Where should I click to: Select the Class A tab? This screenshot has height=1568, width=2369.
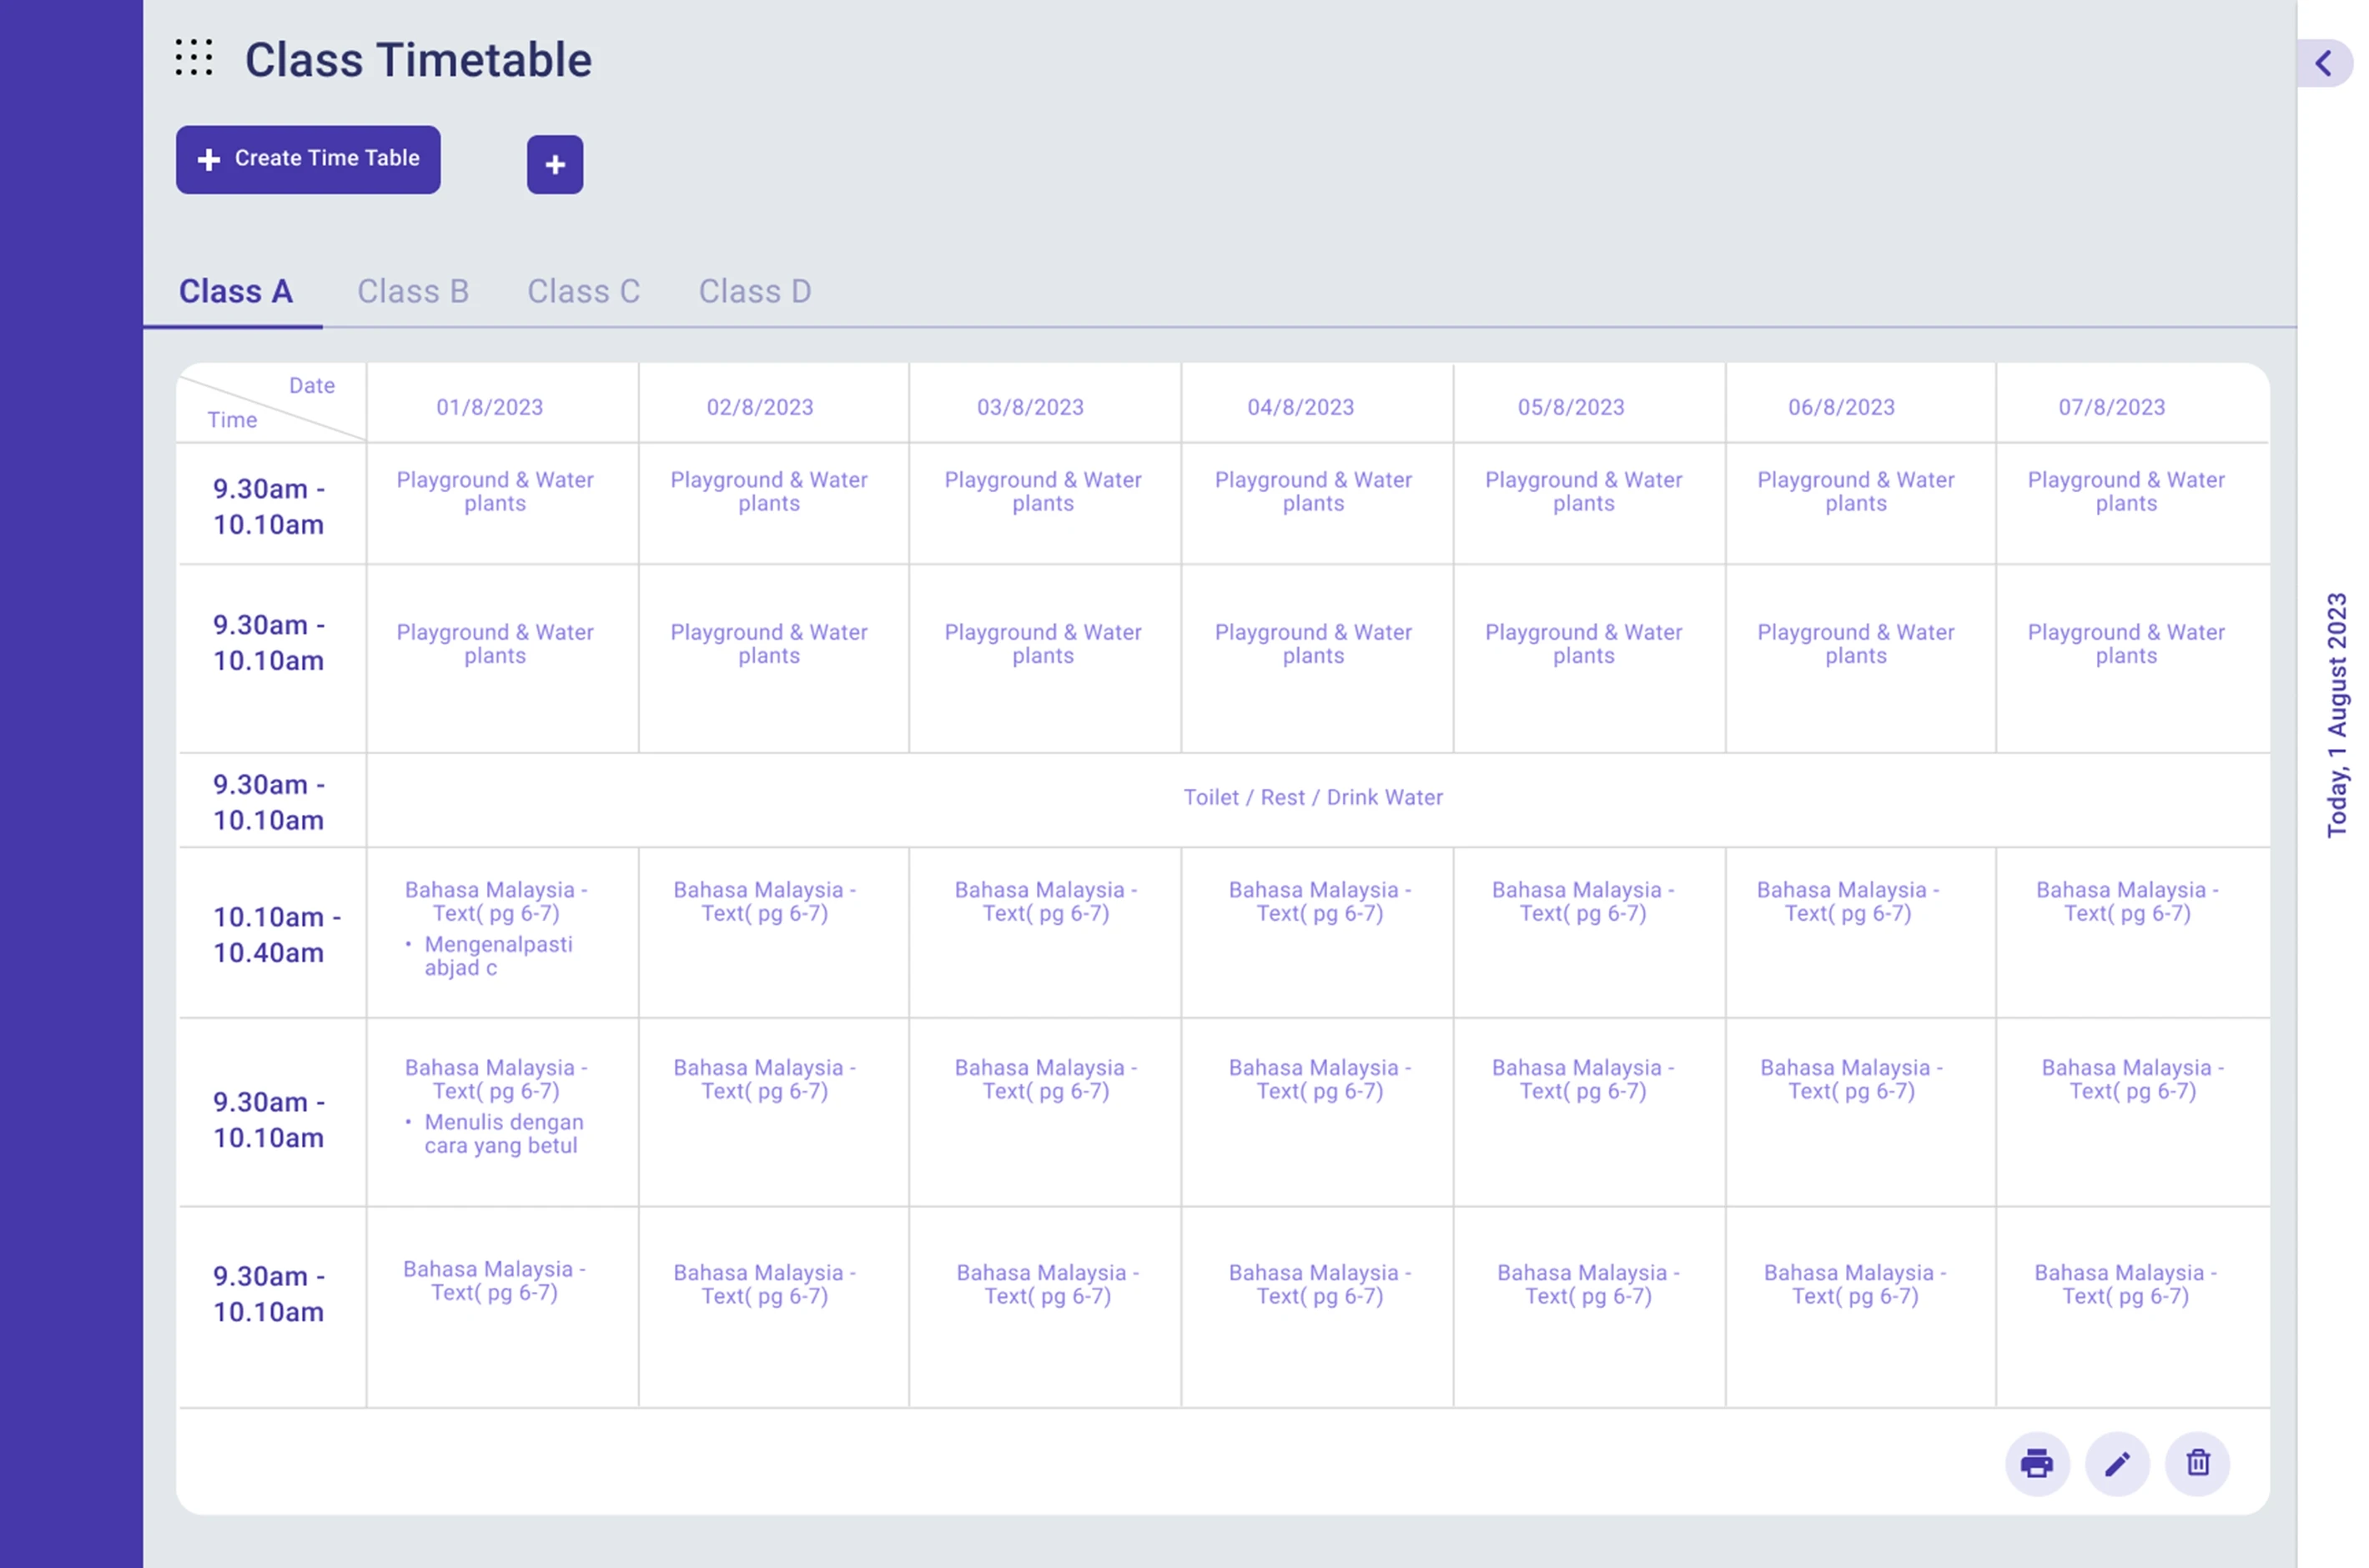coord(235,291)
